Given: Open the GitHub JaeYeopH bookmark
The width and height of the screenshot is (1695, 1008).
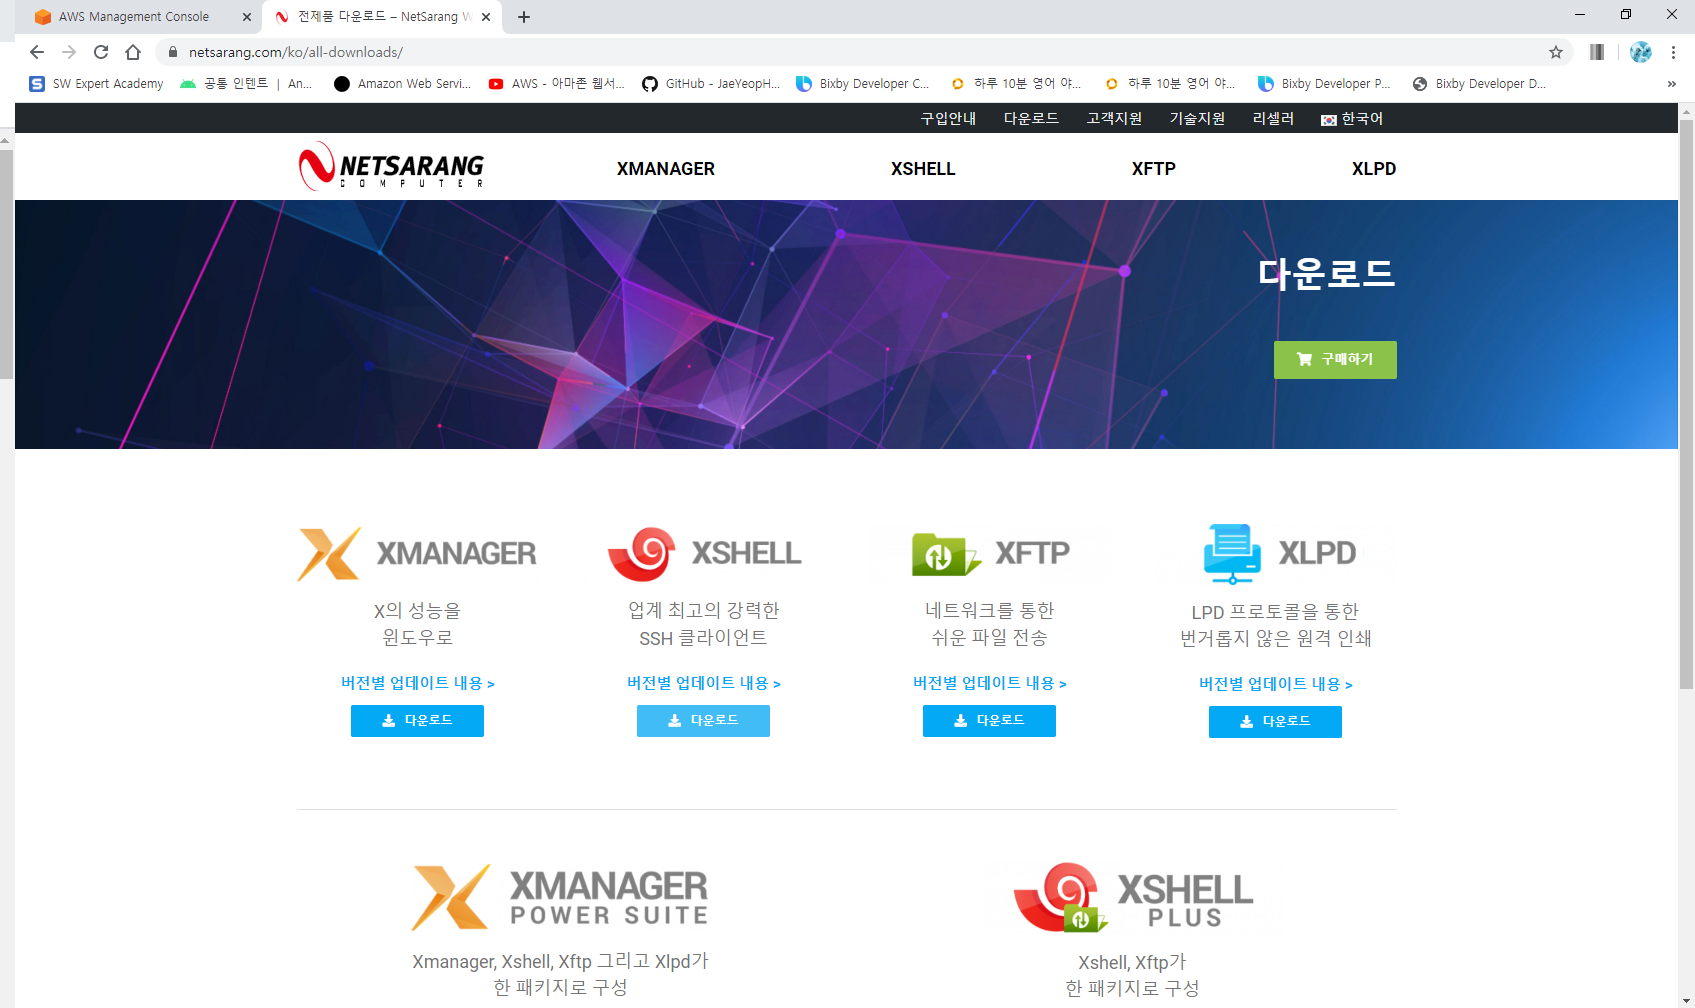Looking at the screenshot, I should tap(711, 84).
